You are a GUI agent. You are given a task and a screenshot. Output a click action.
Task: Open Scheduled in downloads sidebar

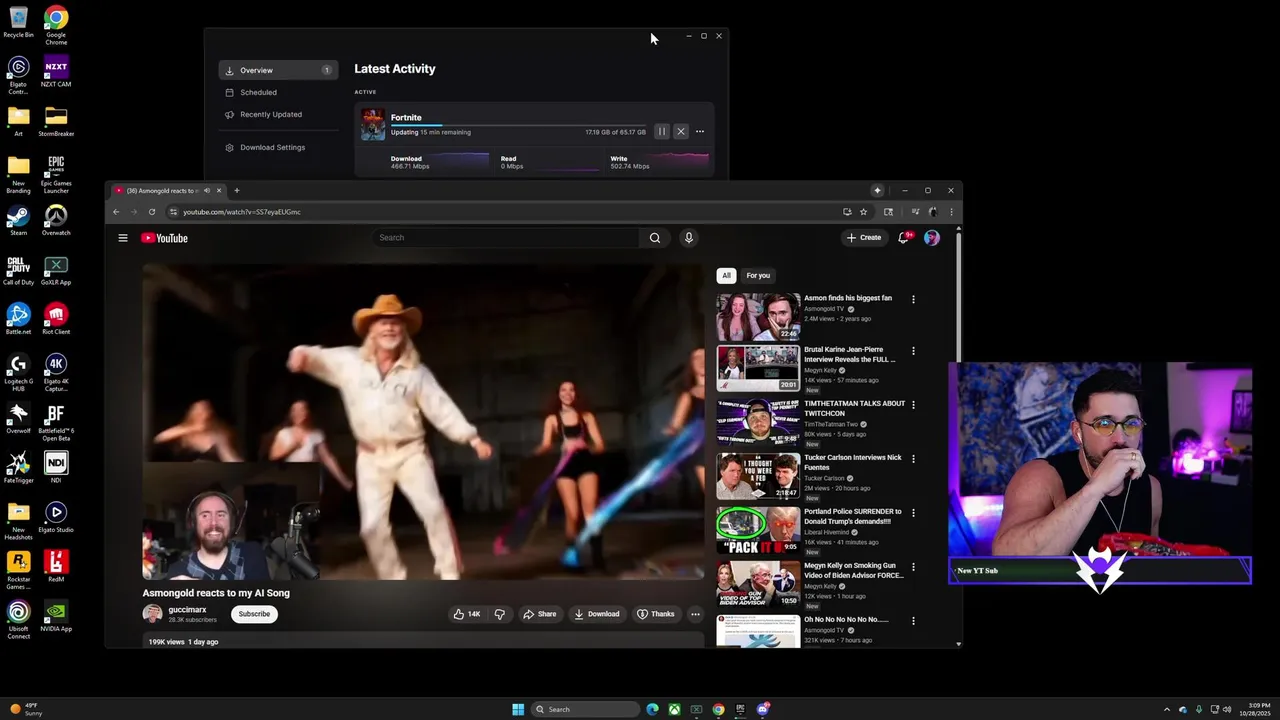tap(258, 92)
